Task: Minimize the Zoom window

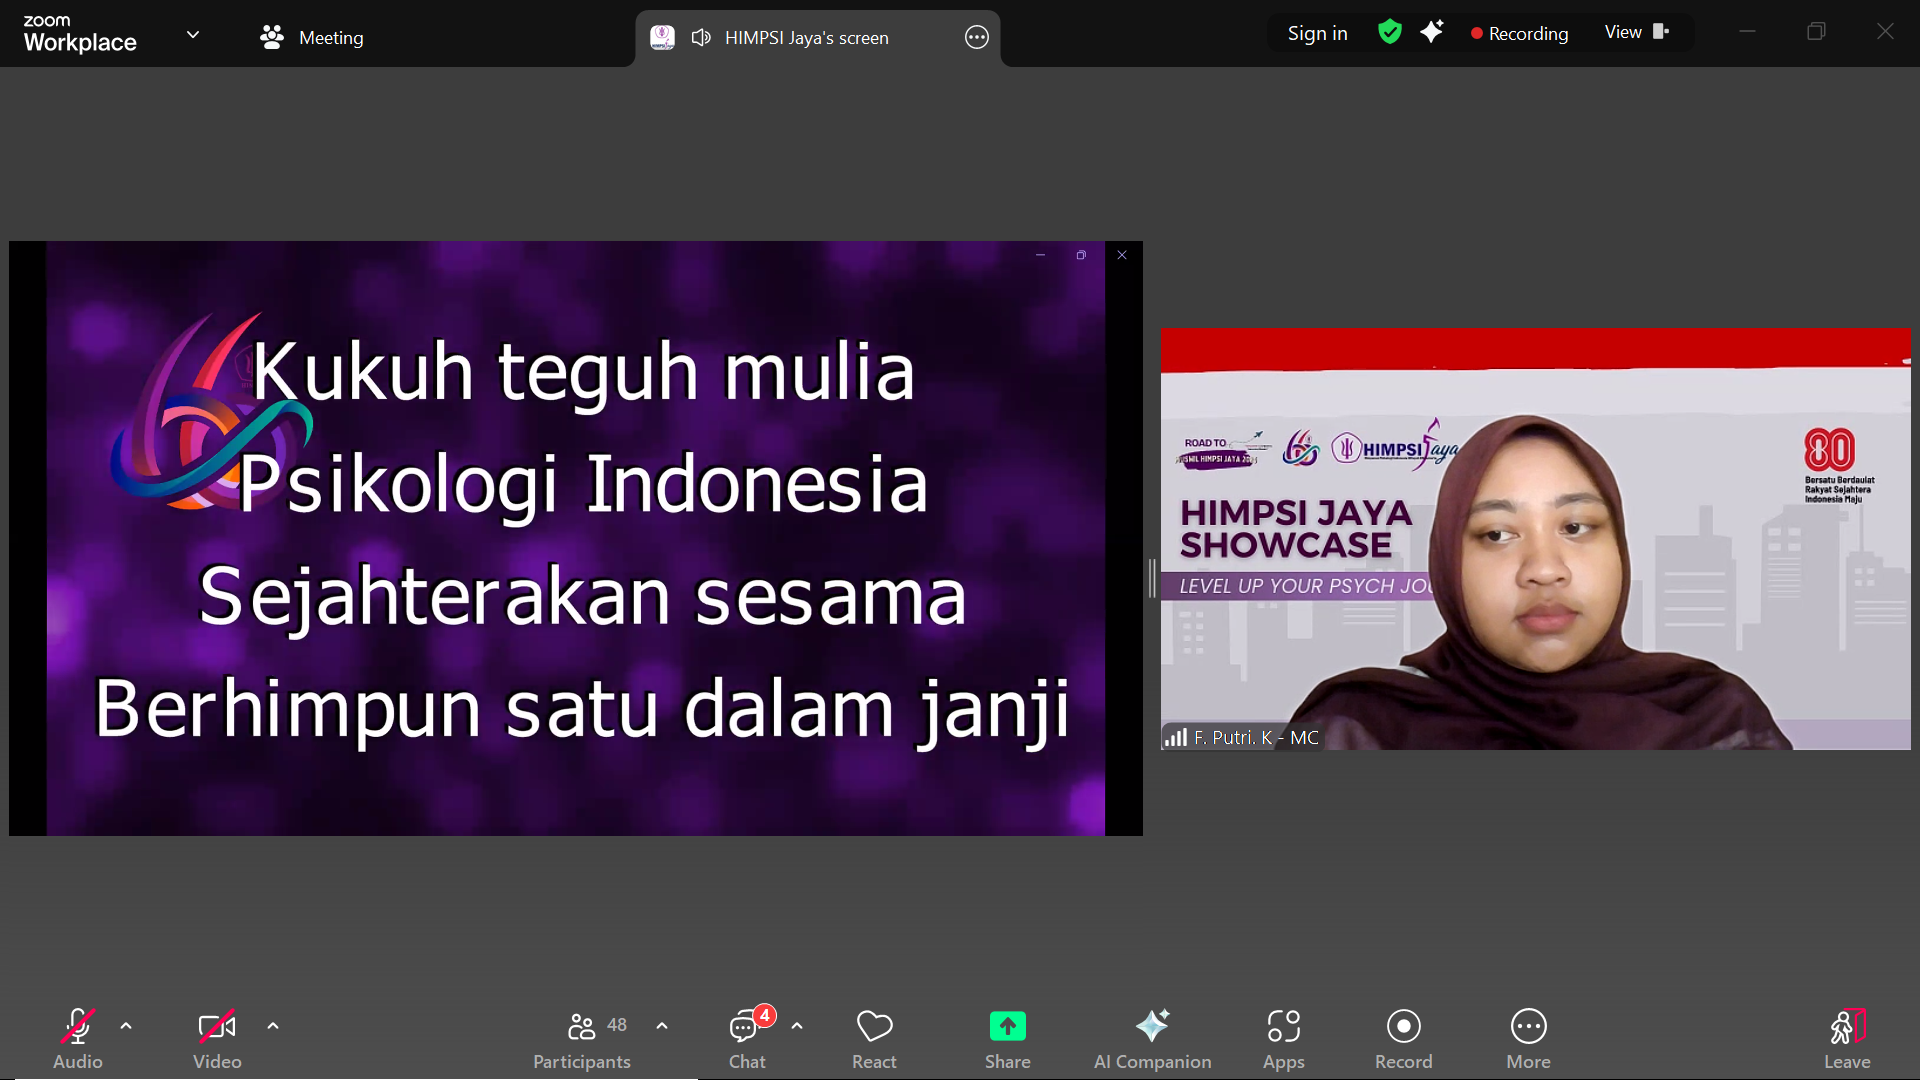Action: tap(1747, 32)
